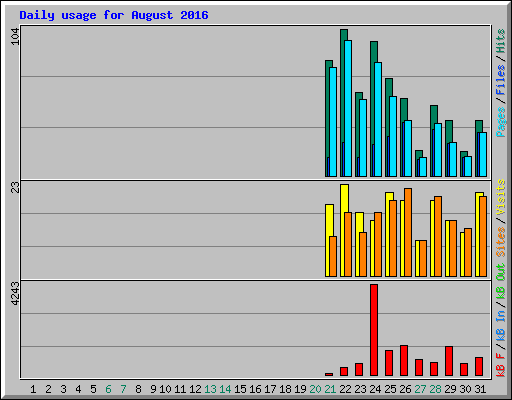512x400 pixels.
Task: Click green weekend day 27 label
Action: point(420,389)
